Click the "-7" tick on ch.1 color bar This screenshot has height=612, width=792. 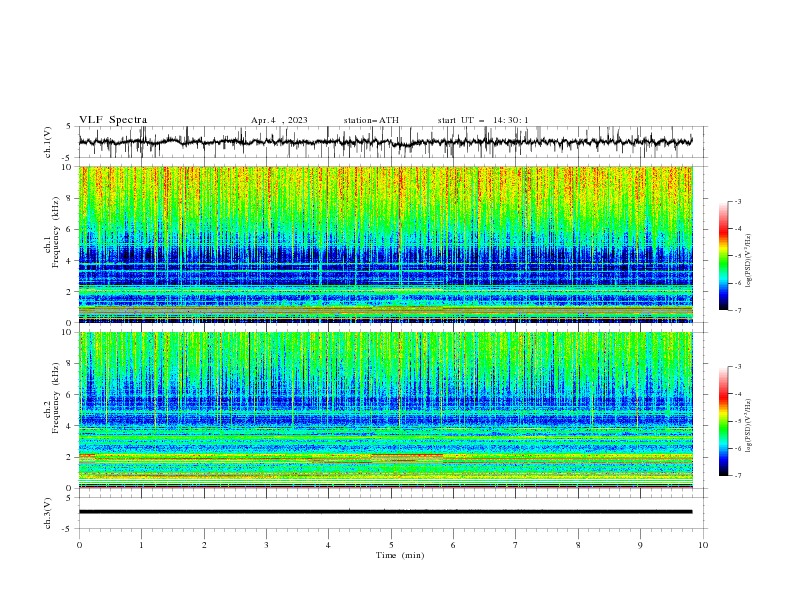737,310
